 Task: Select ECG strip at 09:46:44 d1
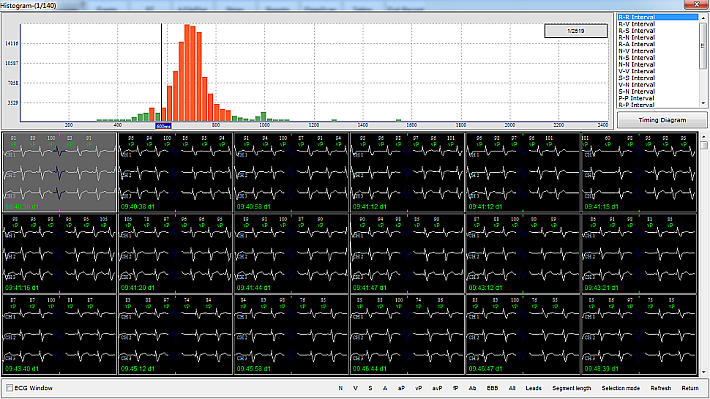407,335
